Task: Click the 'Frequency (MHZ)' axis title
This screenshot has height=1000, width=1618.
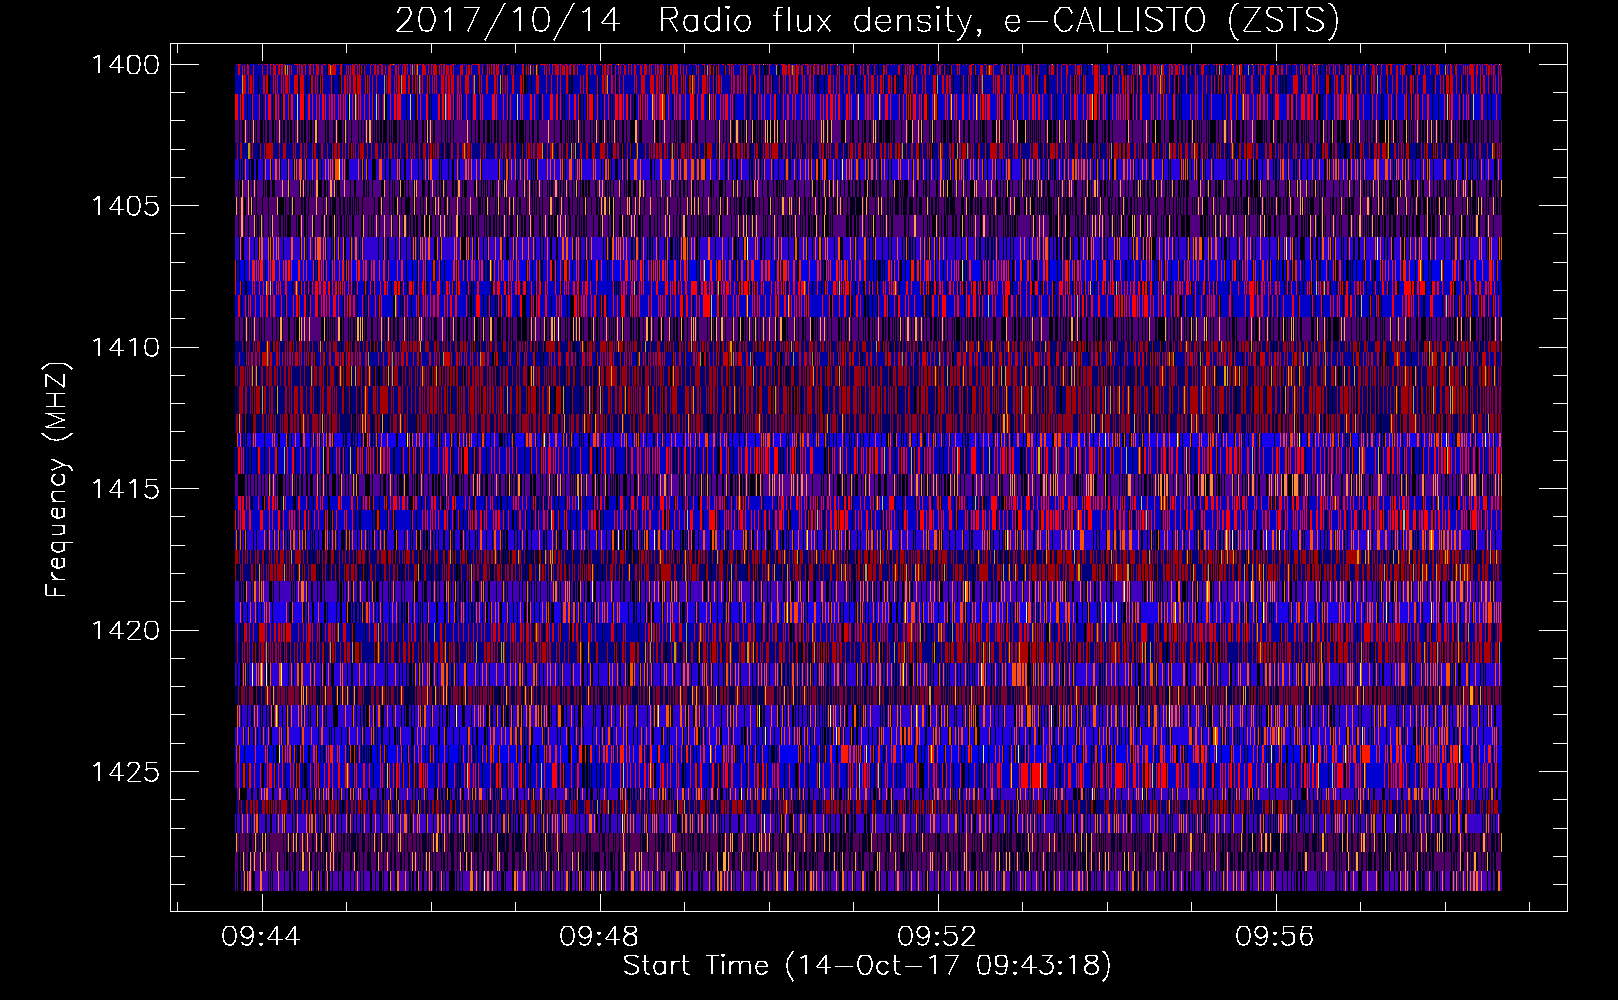Action: pos(58,479)
